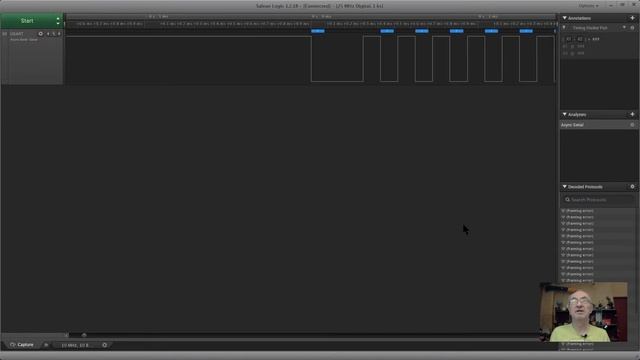Click the Search Protocols input field
Image resolution: width=640 pixels, height=360 pixels.
(x=598, y=200)
